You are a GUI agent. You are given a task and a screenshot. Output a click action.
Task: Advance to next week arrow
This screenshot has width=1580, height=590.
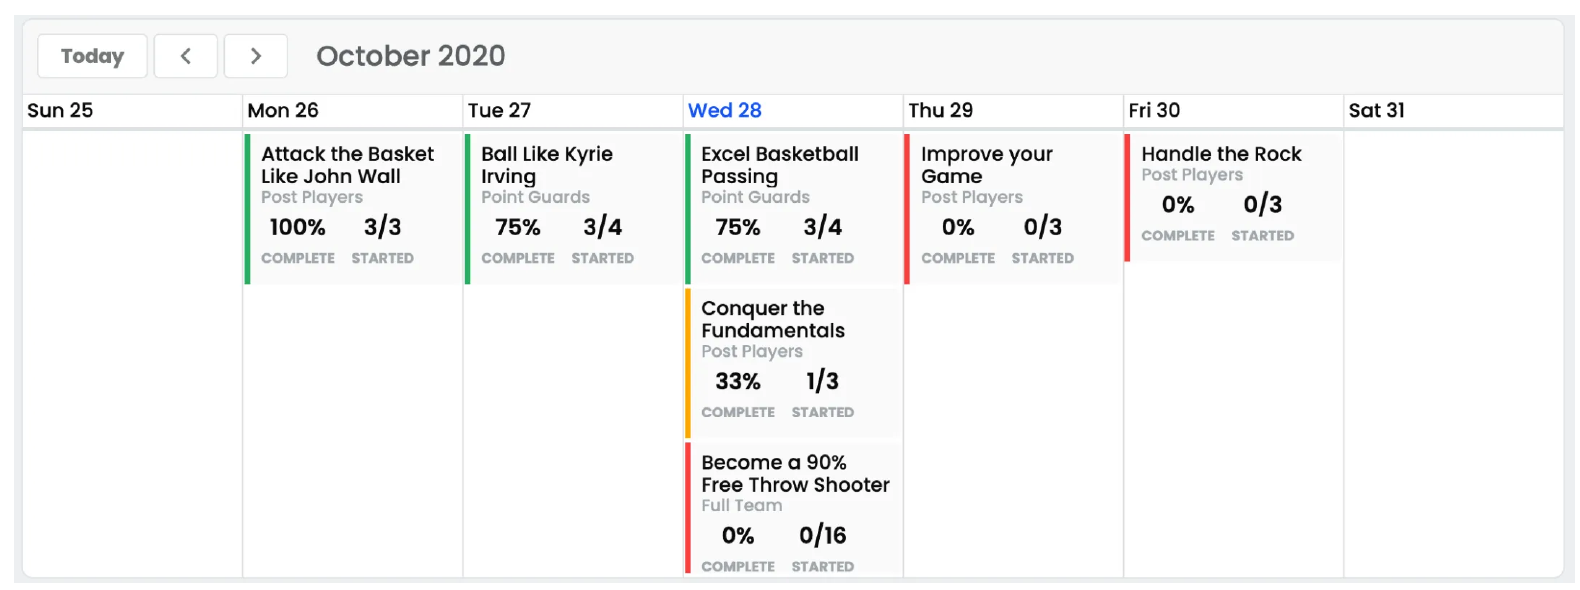tap(255, 56)
